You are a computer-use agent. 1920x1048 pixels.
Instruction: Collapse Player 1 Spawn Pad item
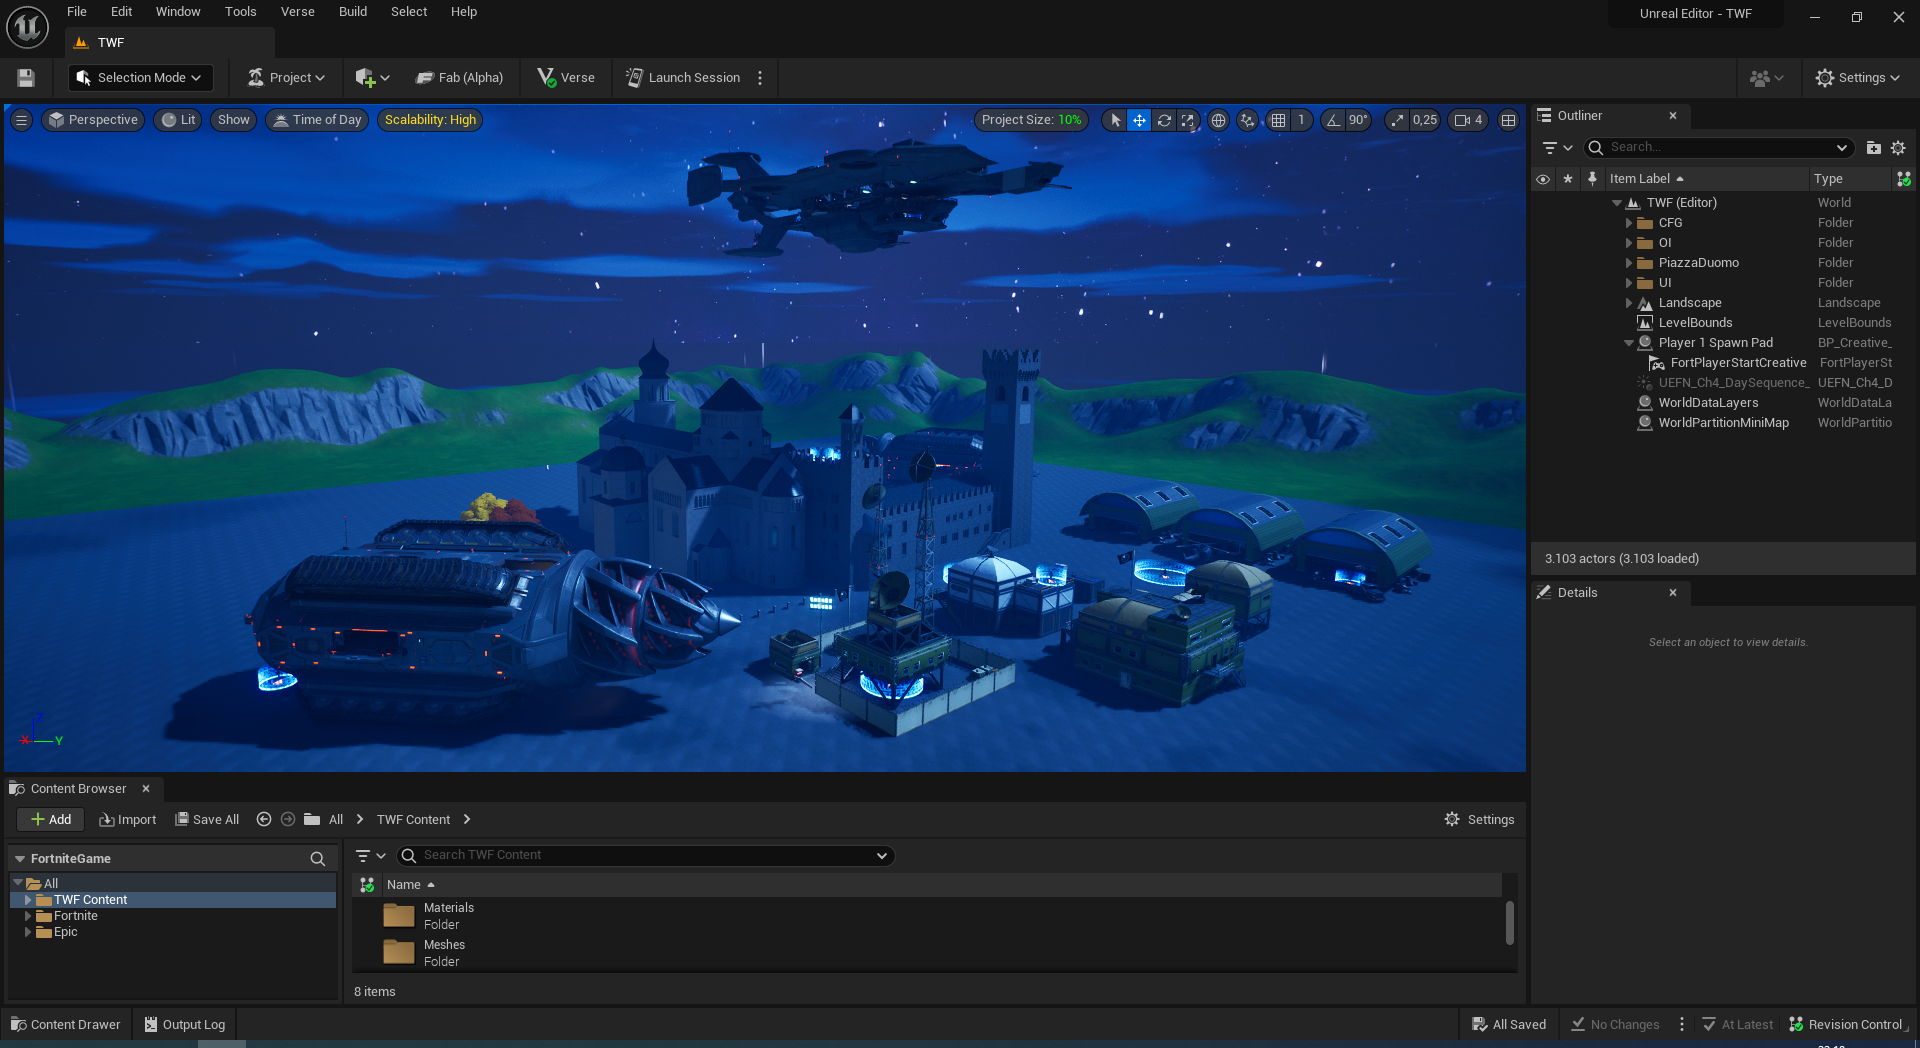(1629, 343)
